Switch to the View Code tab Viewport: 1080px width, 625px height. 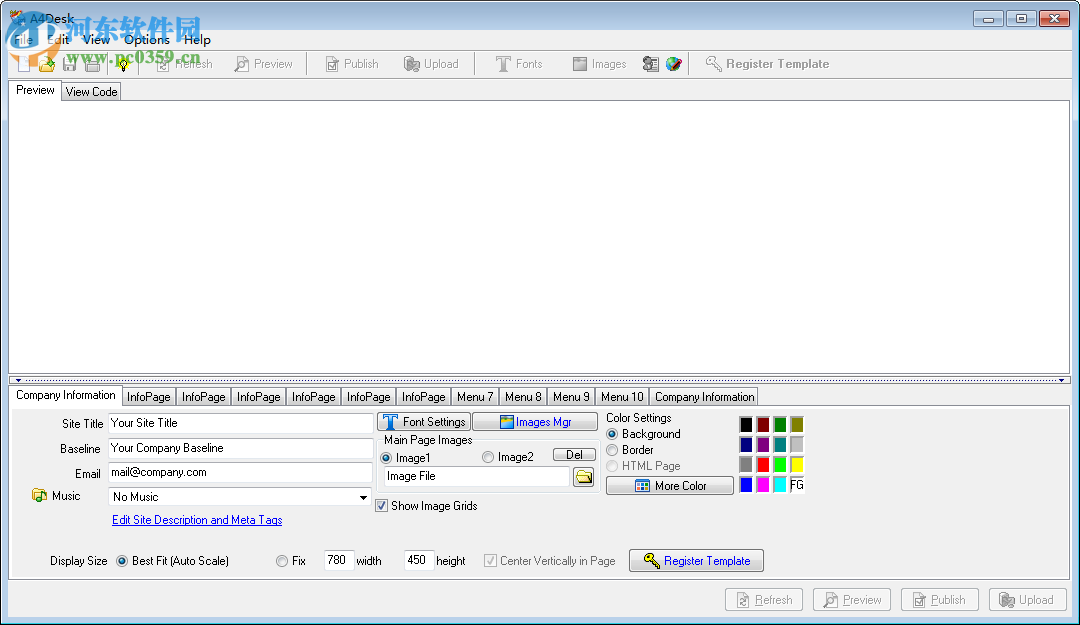(x=92, y=92)
